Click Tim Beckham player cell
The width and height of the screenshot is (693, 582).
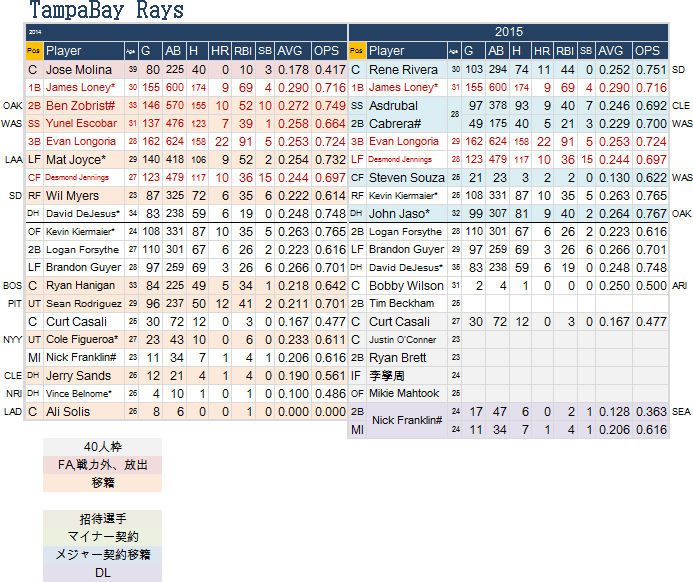[x=407, y=304]
